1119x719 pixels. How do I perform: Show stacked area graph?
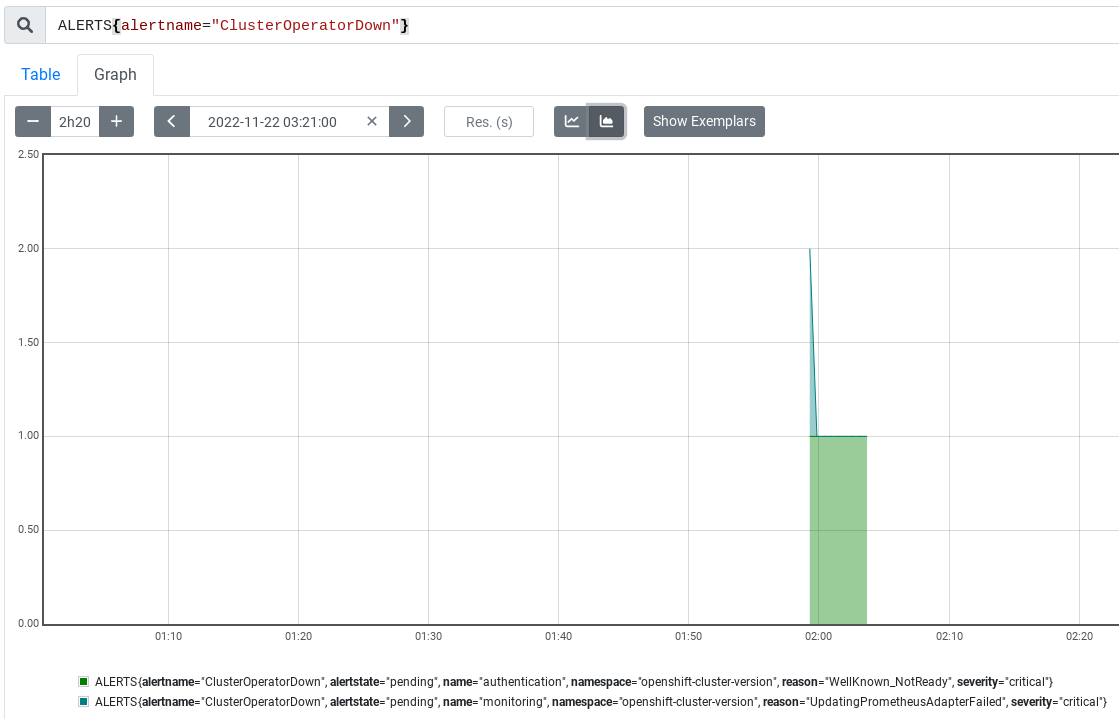coord(607,121)
